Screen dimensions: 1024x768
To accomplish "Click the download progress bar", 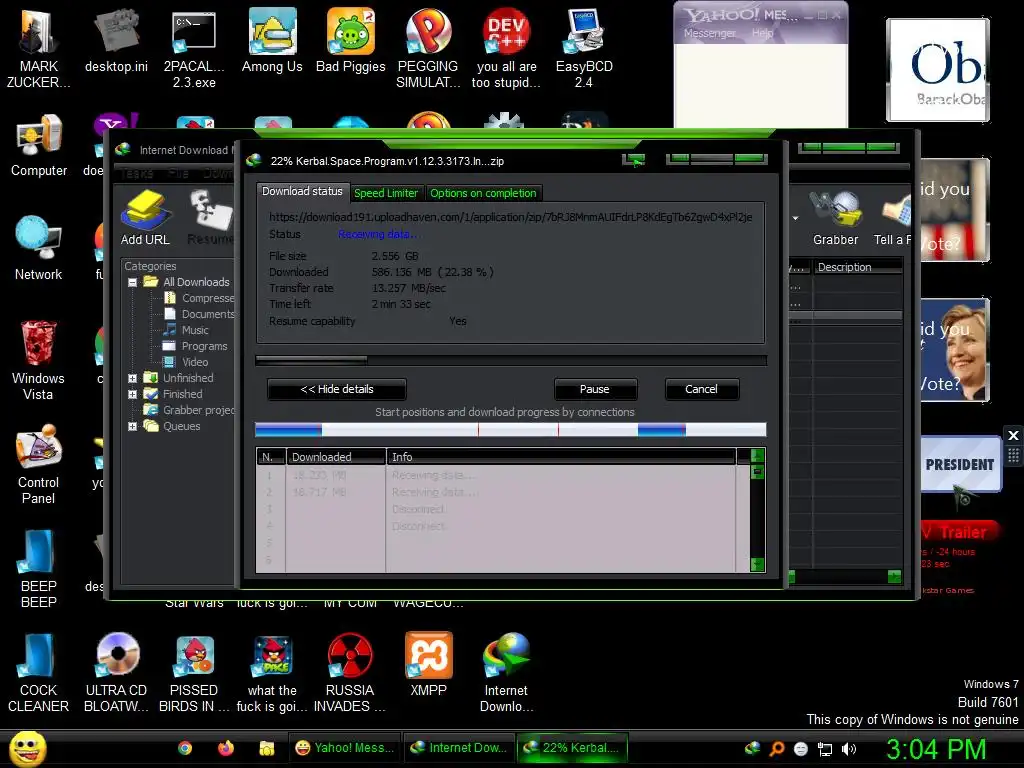I will click(x=511, y=360).
